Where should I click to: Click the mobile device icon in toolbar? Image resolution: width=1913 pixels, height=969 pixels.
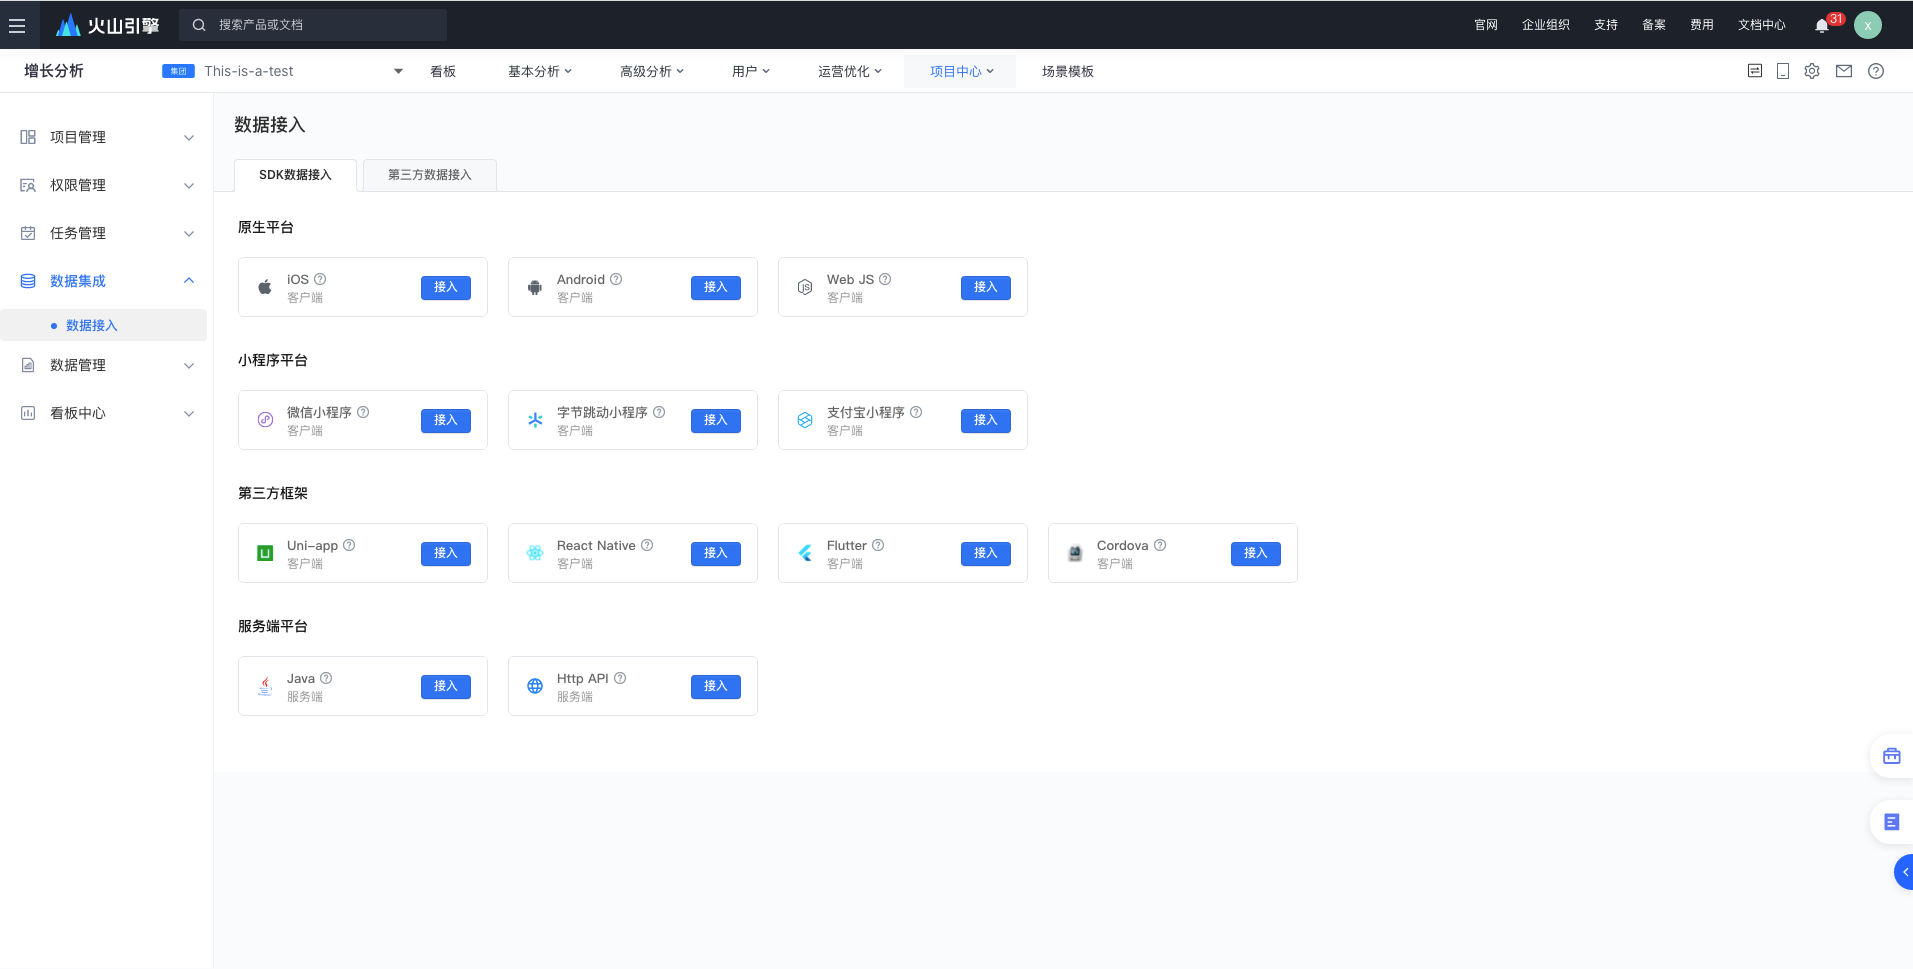pos(1783,71)
